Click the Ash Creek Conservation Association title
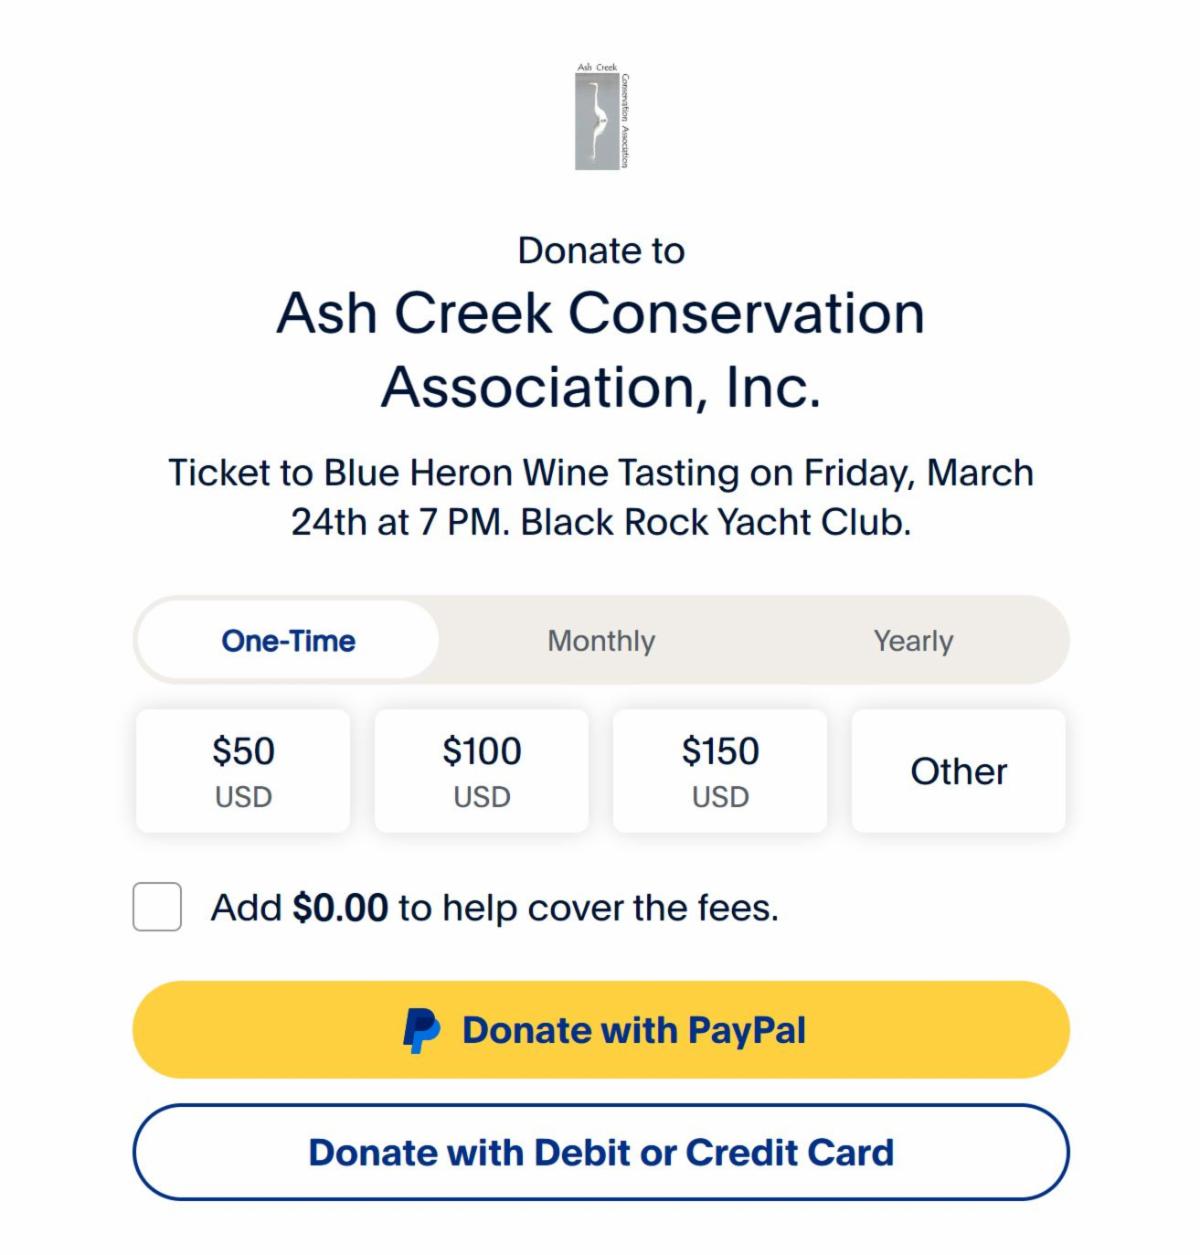The image size is (1200, 1255). 601,349
